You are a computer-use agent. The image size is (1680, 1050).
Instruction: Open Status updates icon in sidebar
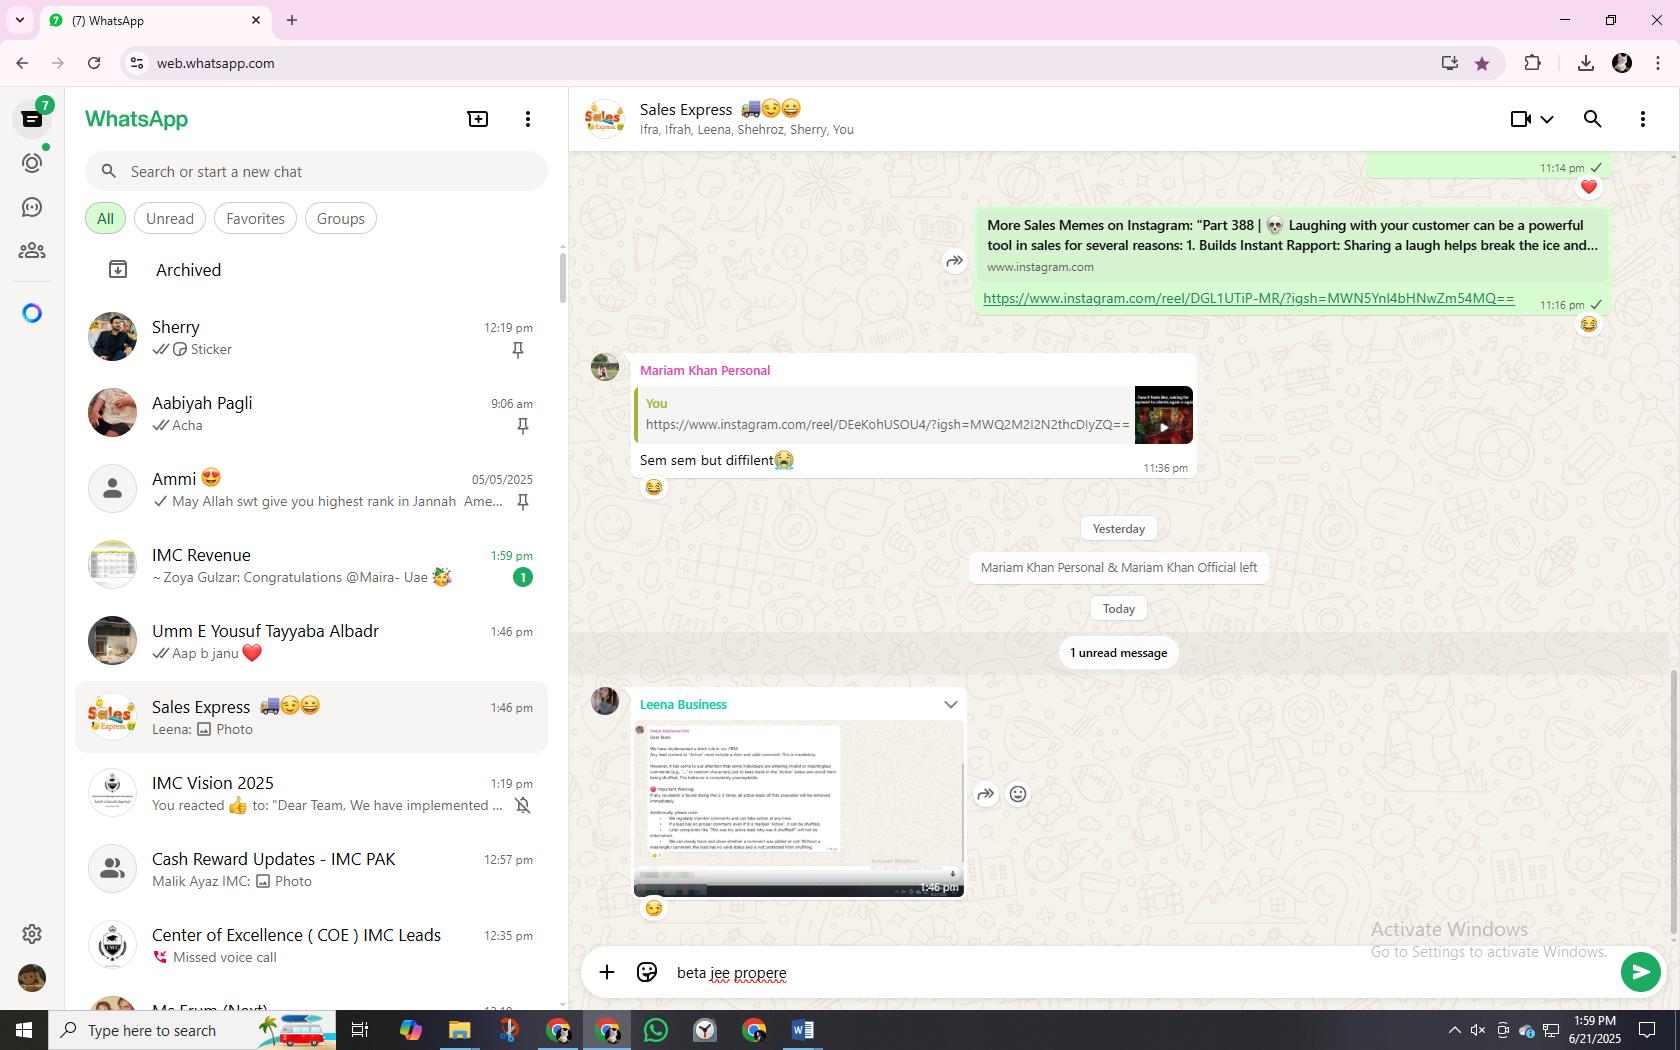coord(32,163)
